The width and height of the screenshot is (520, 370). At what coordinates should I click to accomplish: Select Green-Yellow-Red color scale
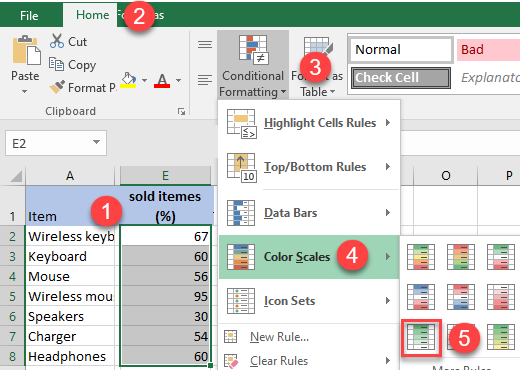[x=421, y=257]
